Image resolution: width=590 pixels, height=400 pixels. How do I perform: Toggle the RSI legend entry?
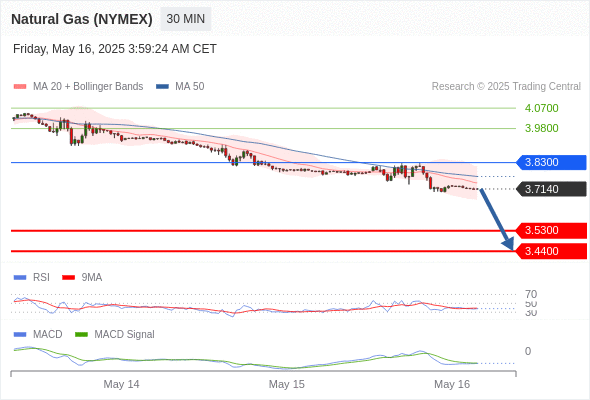[32, 277]
